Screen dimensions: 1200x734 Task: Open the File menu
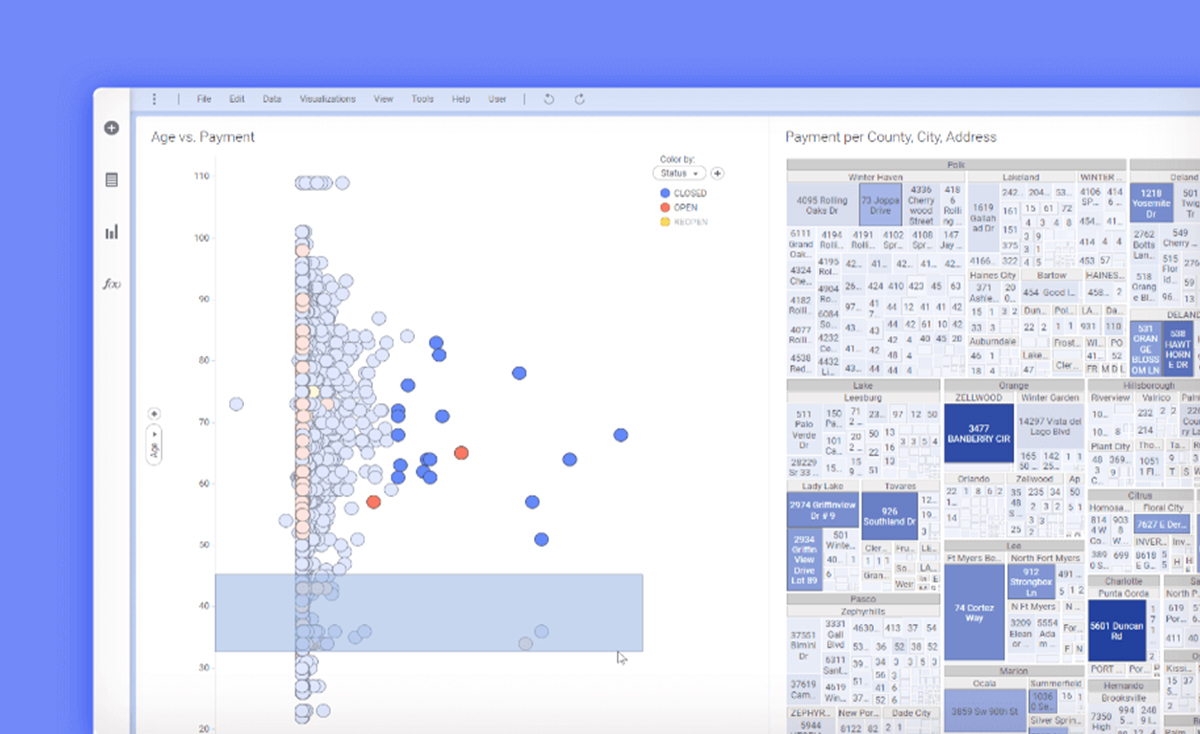[x=204, y=99]
